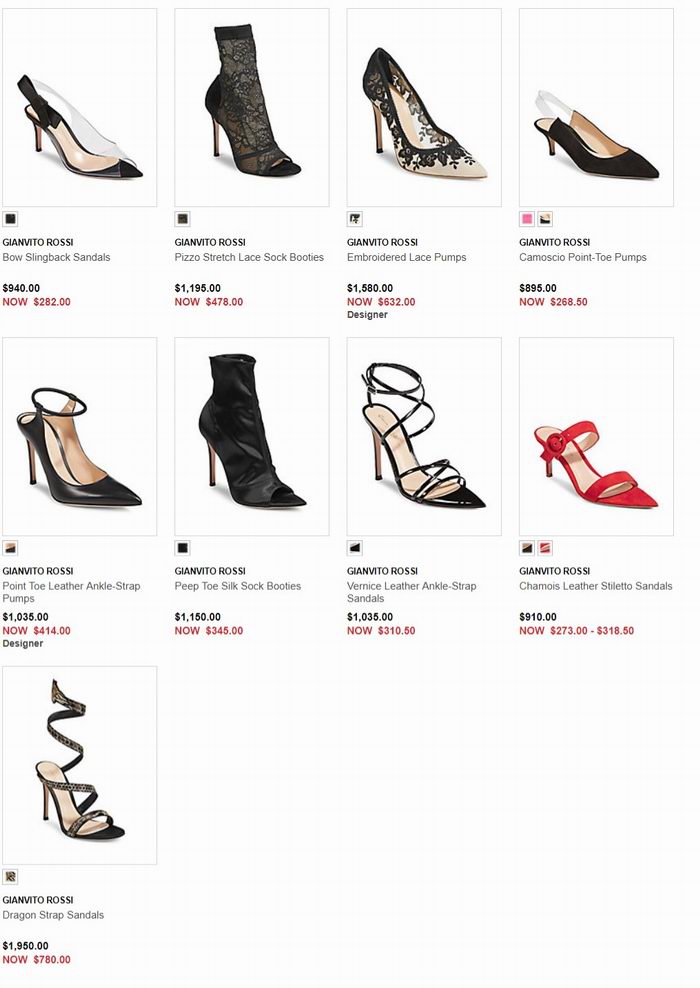Select second swatch for Camoscio Point-Toe Pumps
This screenshot has width=700, height=988.
(x=545, y=219)
